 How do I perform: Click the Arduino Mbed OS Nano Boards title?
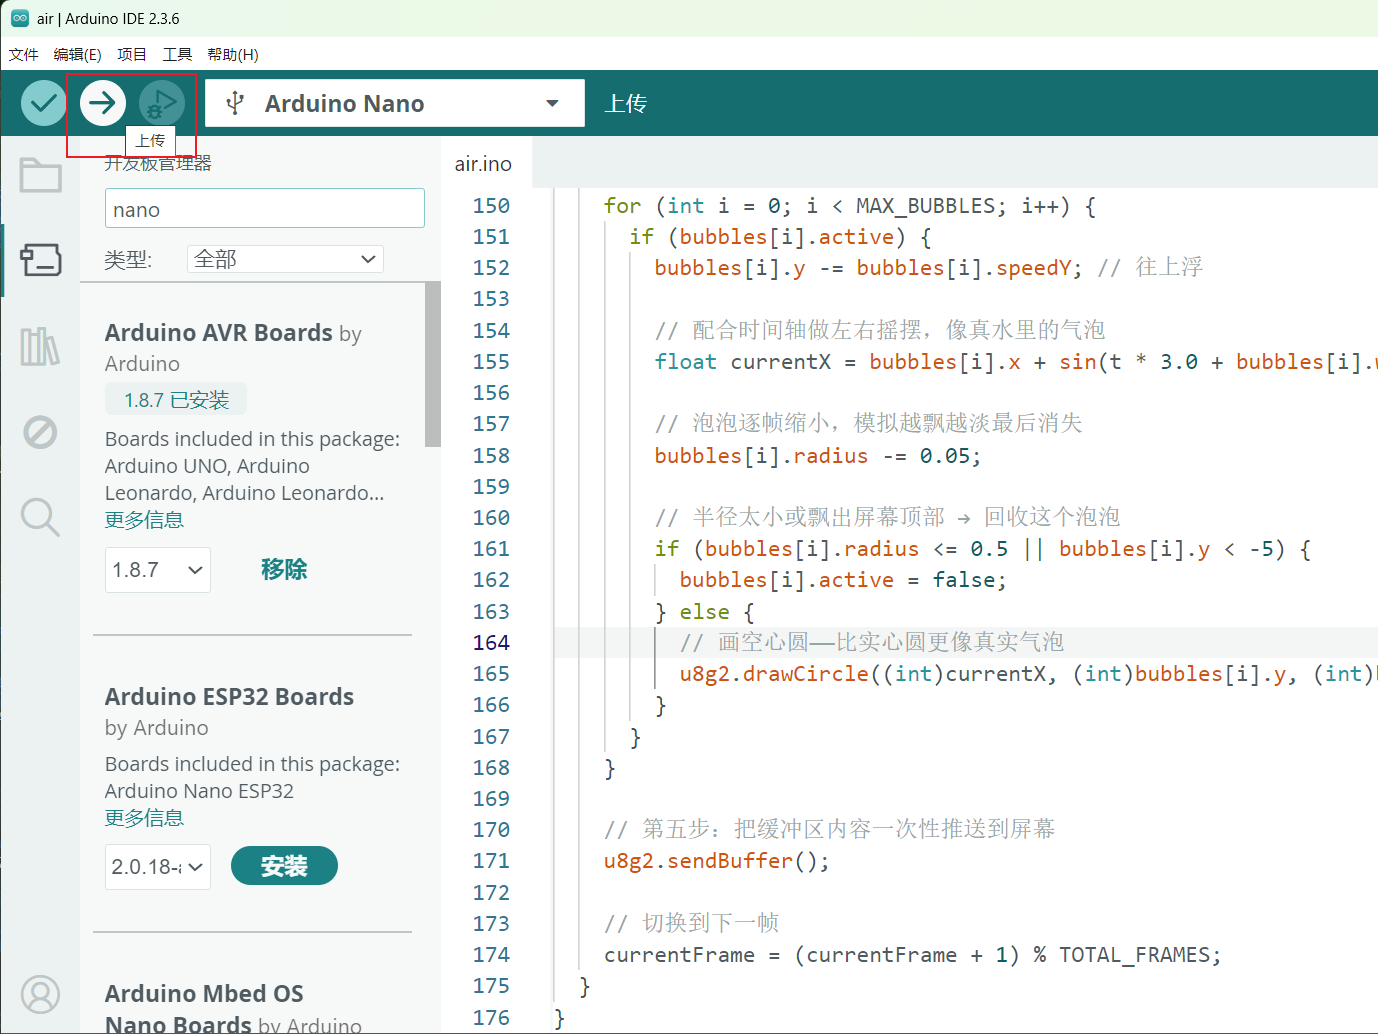205,1008
